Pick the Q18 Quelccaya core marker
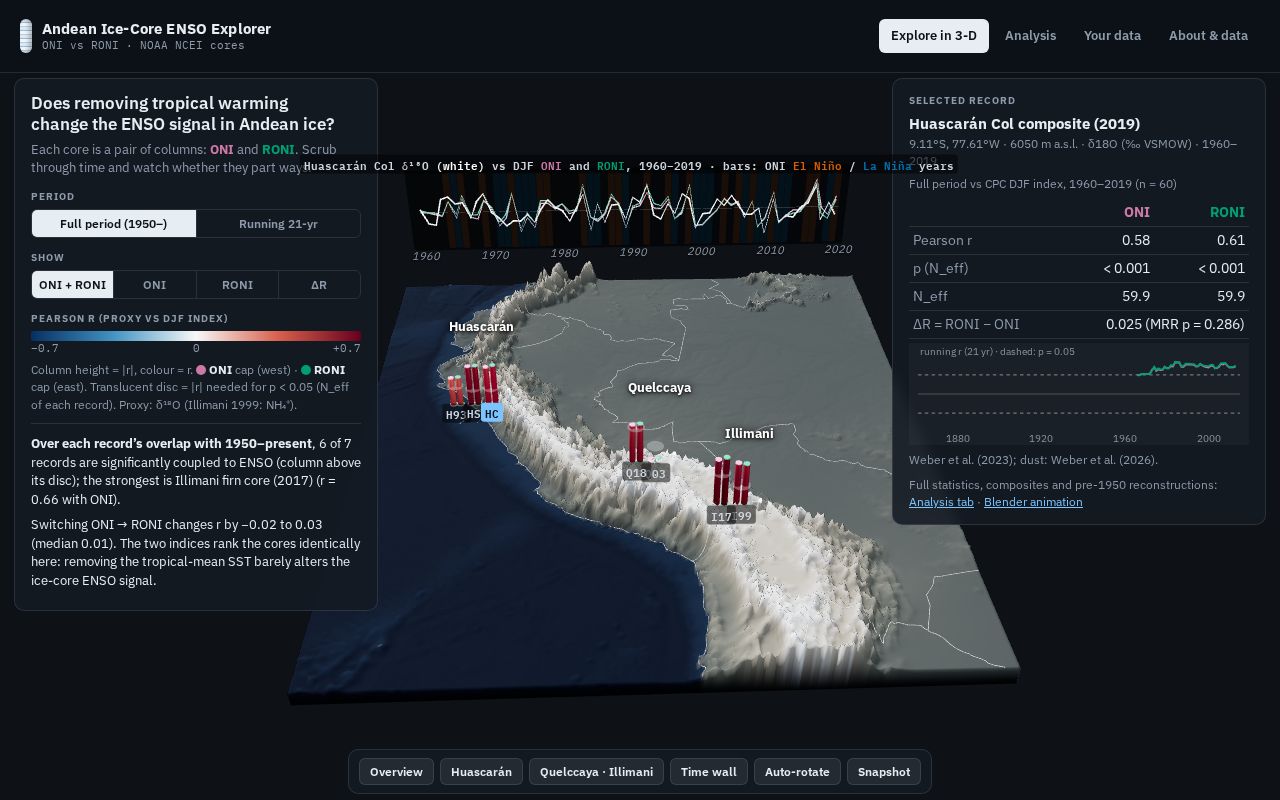The image size is (1280, 800). pos(634,473)
